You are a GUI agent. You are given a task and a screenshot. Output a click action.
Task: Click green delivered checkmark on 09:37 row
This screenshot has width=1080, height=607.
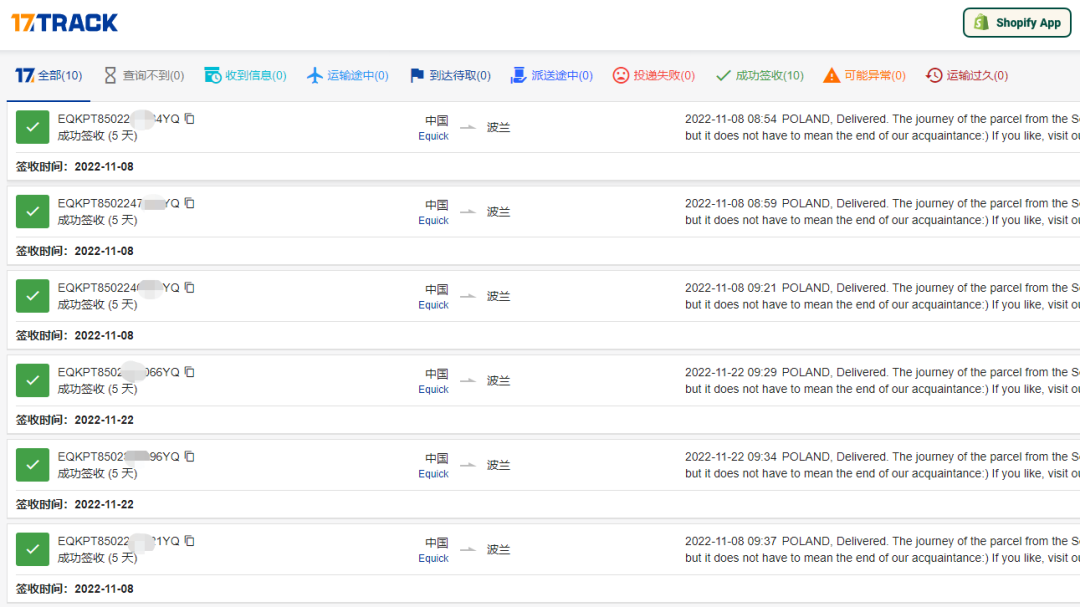point(32,549)
